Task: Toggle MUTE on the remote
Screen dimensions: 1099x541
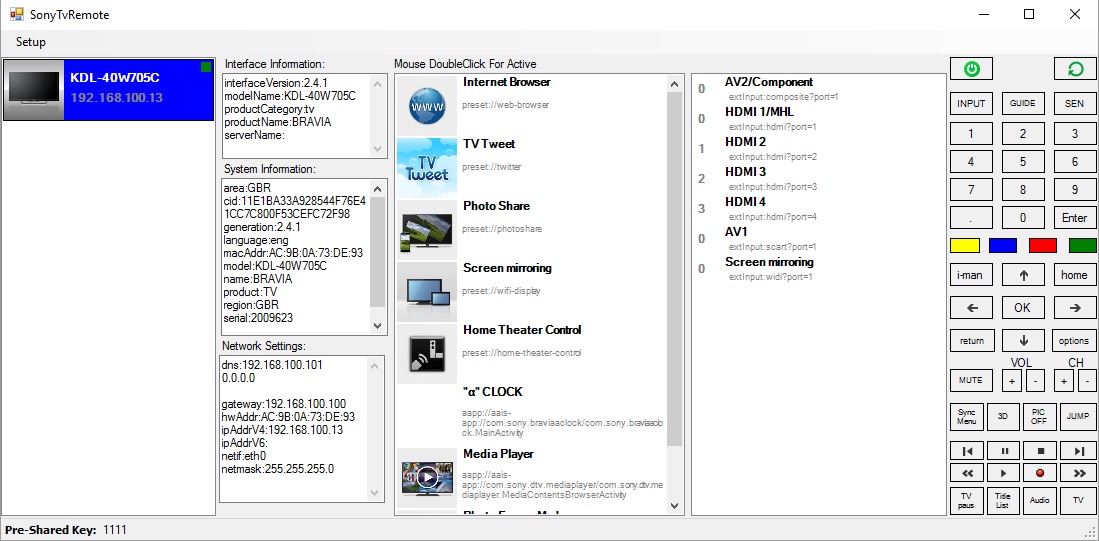Action: coord(970,381)
